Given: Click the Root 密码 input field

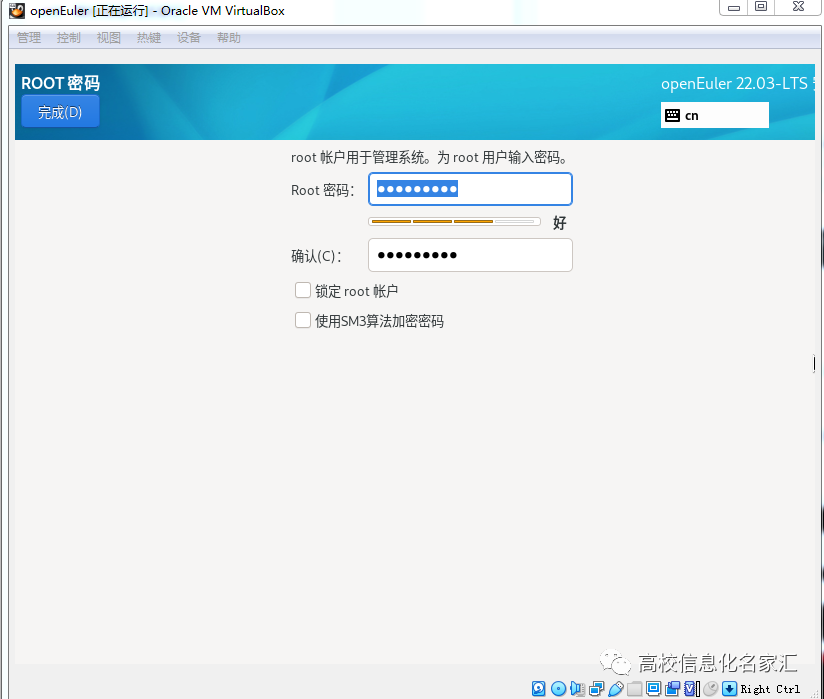Looking at the screenshot, I should click(x=470, y=189).
